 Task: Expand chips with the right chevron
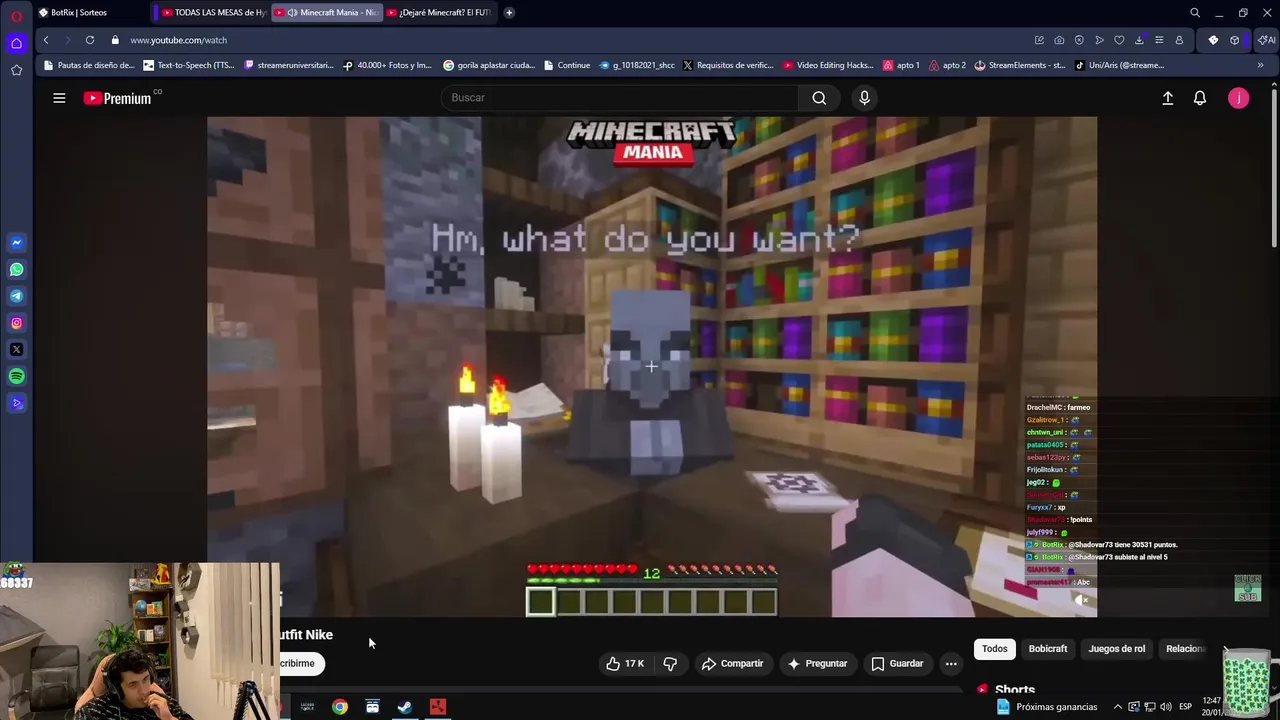(1225, 649)
